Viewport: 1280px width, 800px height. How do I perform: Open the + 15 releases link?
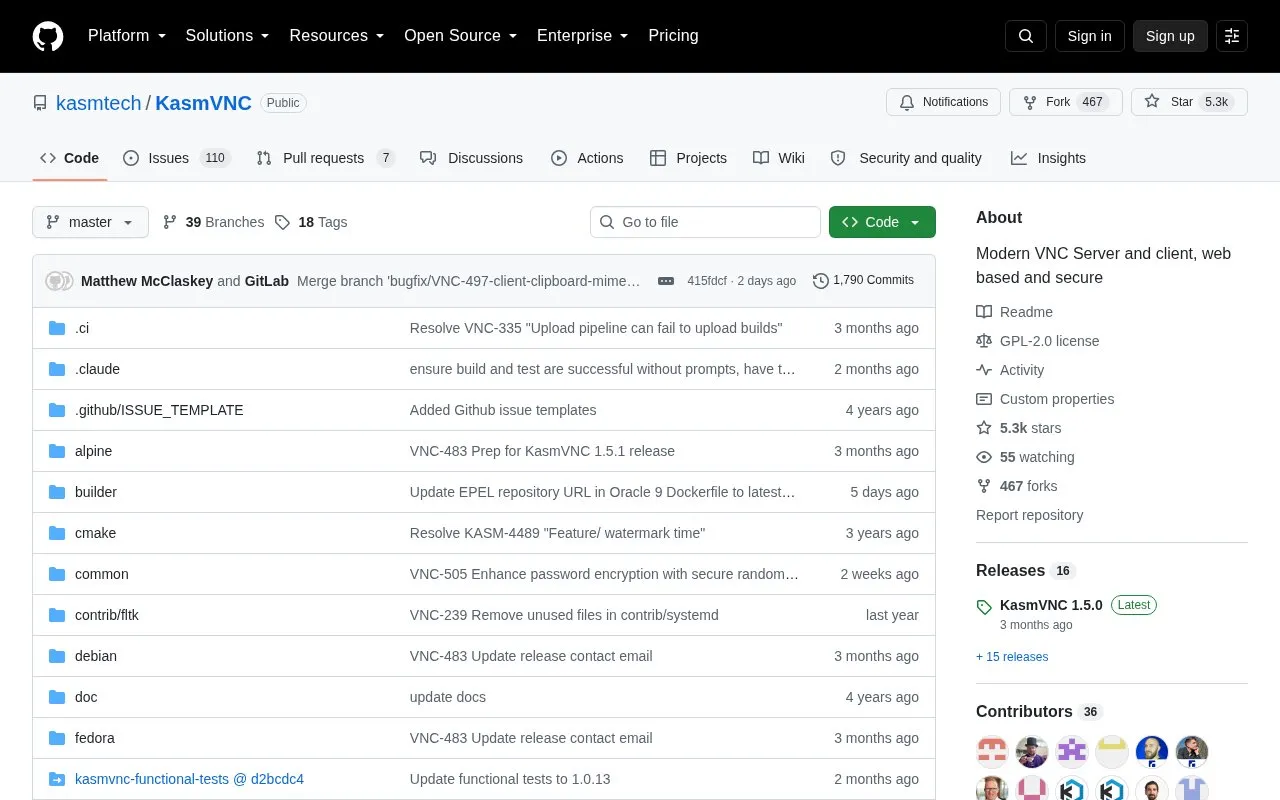tap(1012, 657)
